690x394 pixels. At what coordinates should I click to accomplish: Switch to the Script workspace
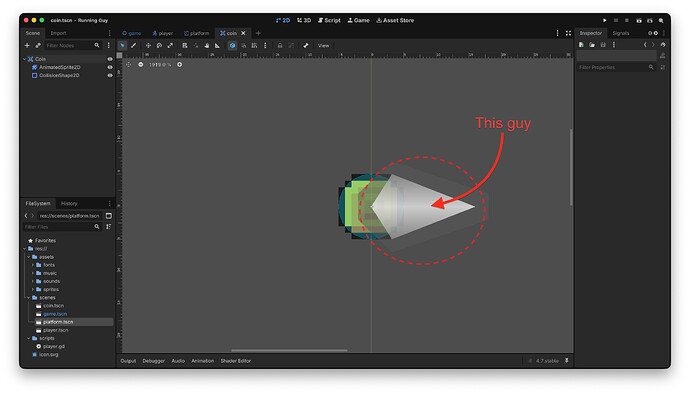[x=329, y=20]
